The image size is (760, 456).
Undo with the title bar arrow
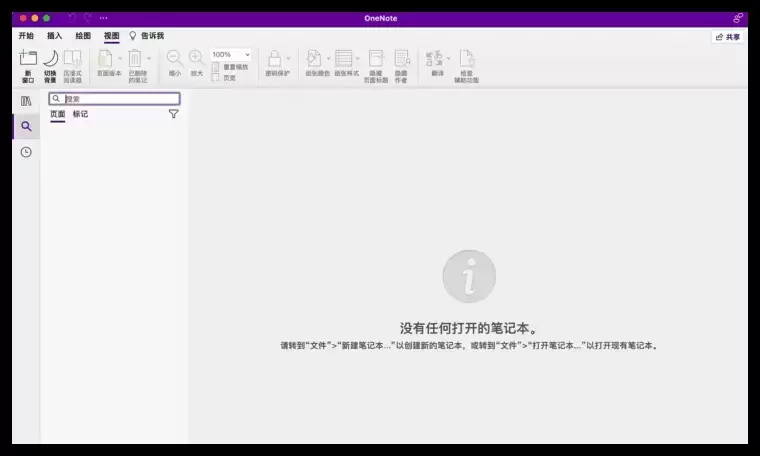pos(72,18)
